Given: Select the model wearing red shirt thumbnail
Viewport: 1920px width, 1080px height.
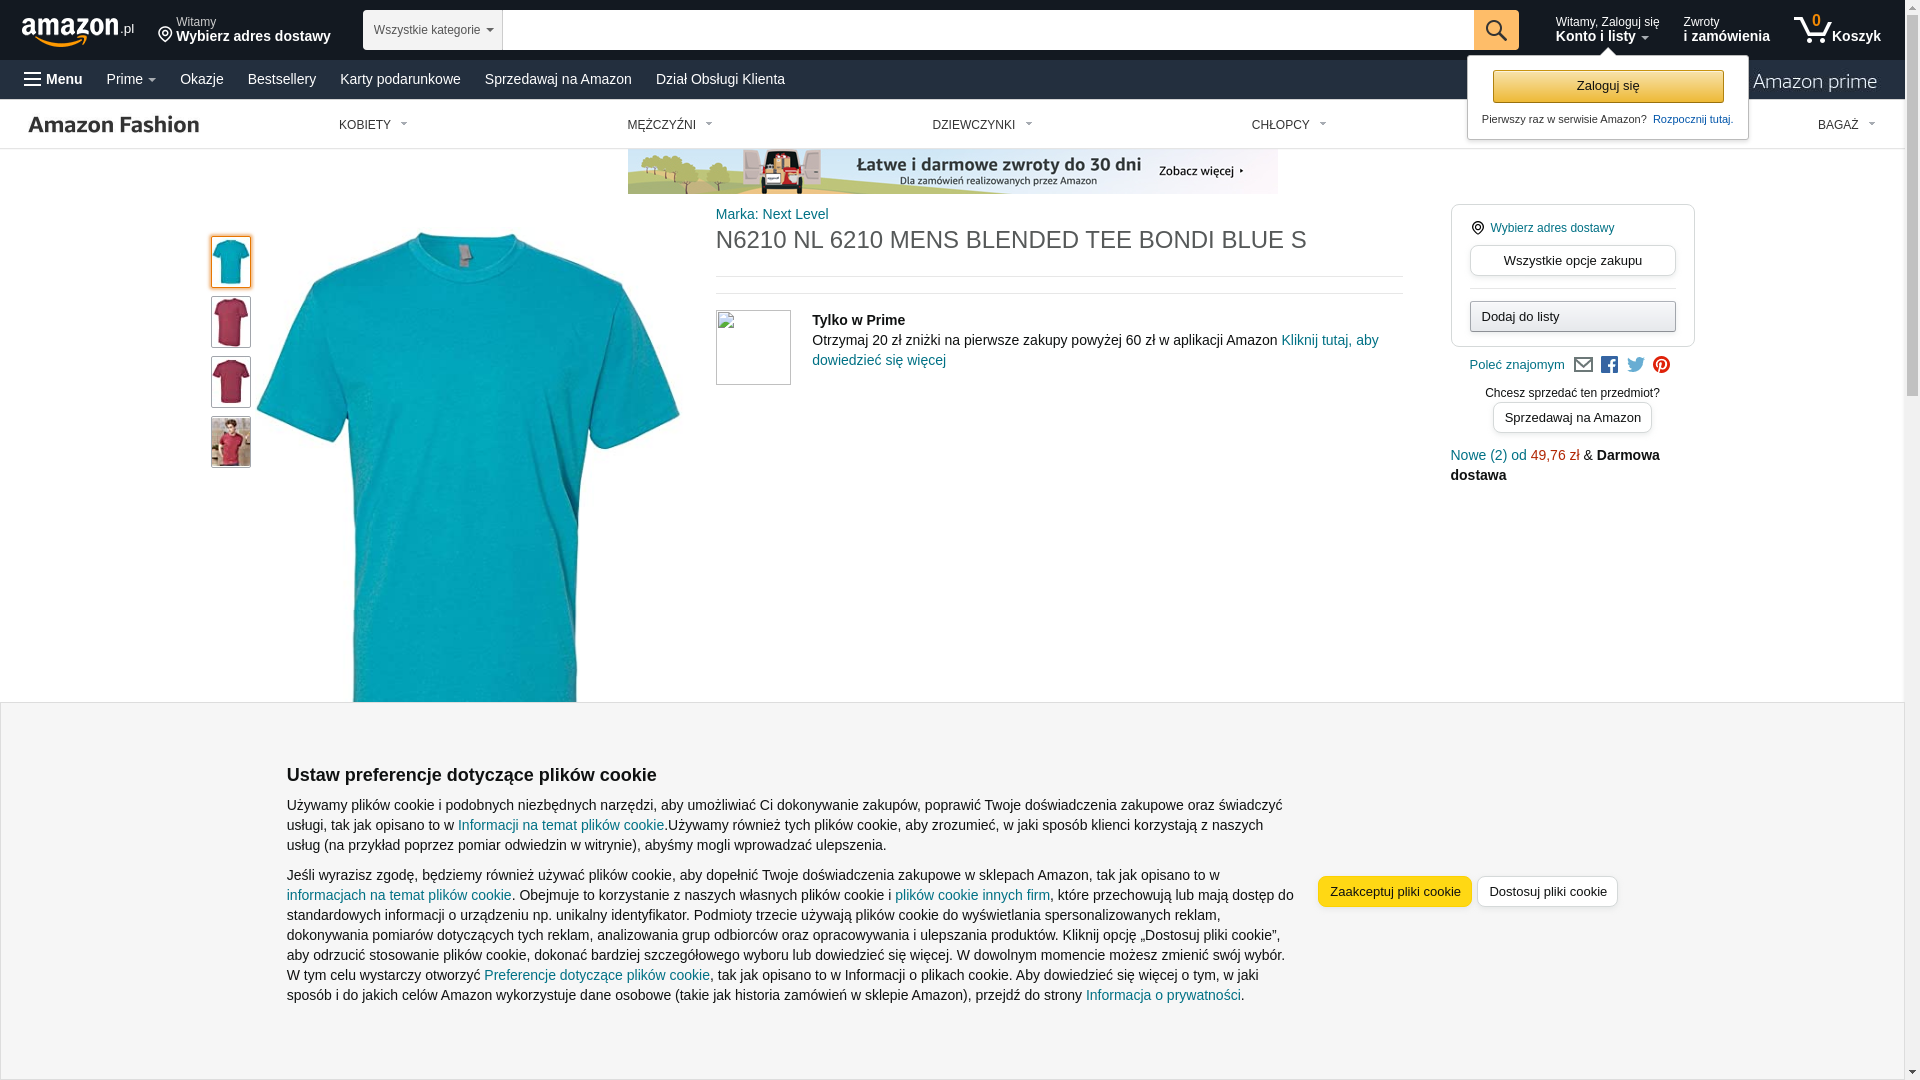Looking at the screenshot, I should click(x=231, y=442).
